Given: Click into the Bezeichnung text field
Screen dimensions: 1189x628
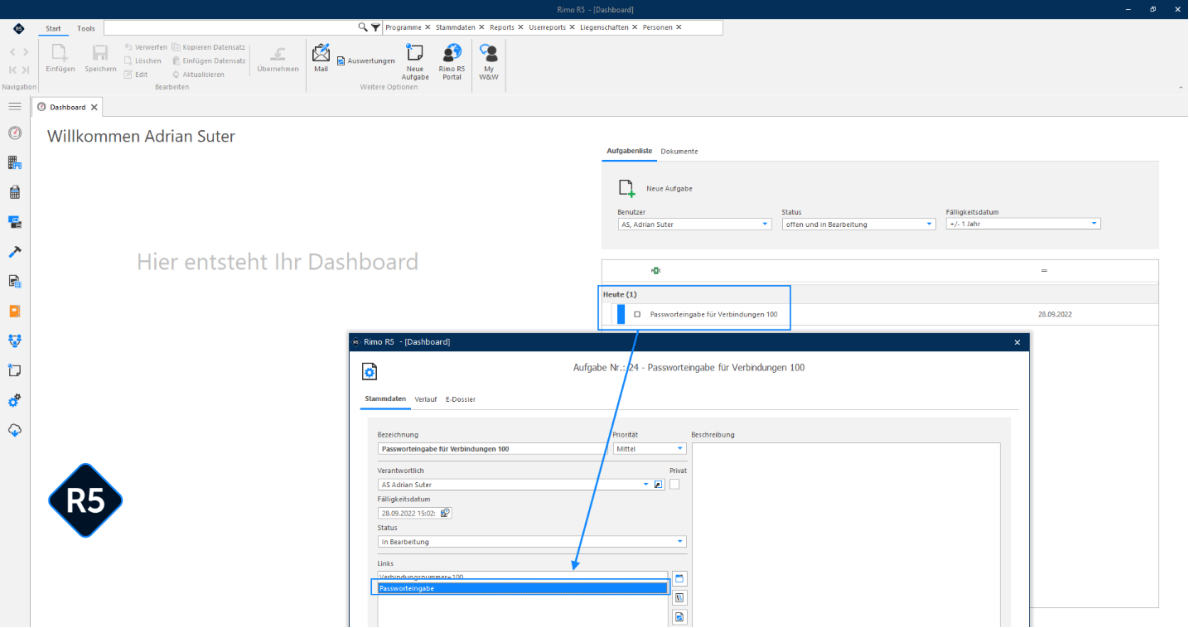Looking at the screenshot, I should [x=494, y=449].
